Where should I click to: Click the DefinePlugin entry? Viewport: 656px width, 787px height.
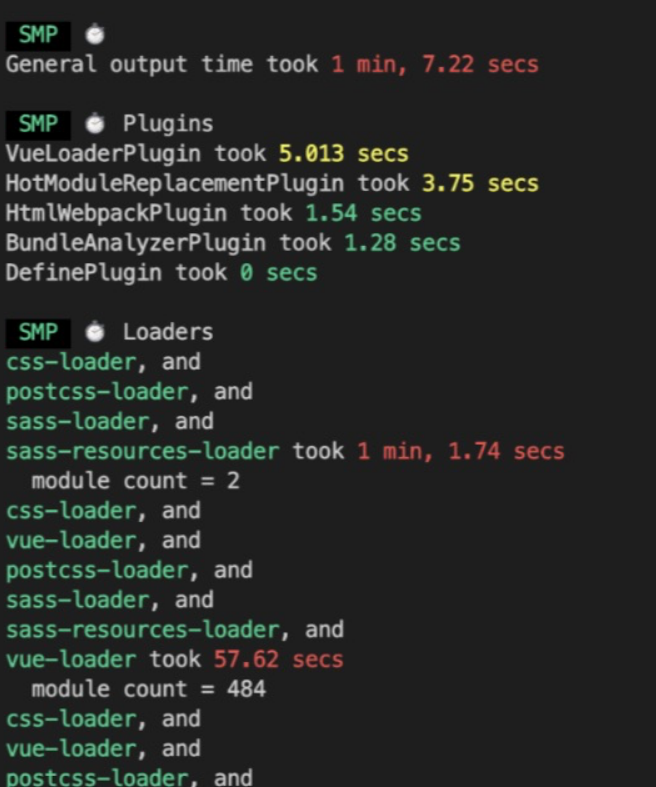83,273
